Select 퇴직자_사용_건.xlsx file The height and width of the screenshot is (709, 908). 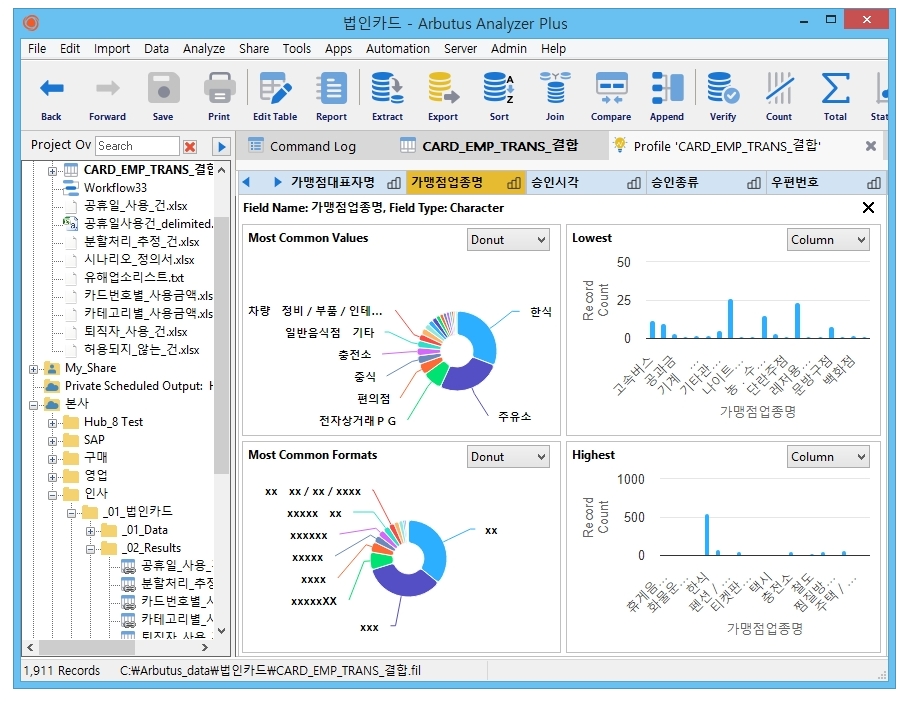[135, 332]
